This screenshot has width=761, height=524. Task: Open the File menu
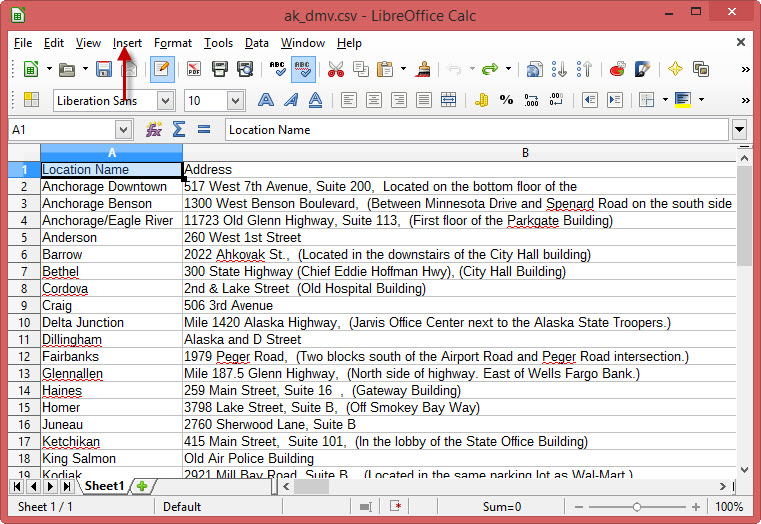[23, 43]
